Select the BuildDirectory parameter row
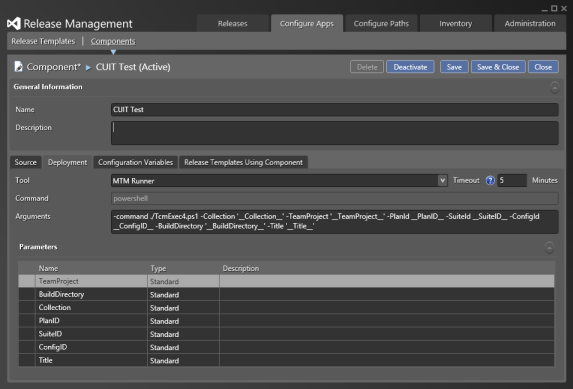The width and height of the screenshot is (573, 389). (286, 294)
